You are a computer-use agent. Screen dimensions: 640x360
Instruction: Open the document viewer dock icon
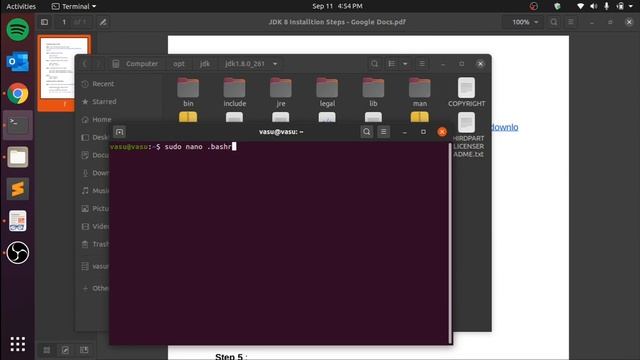[x=18, y=221]
